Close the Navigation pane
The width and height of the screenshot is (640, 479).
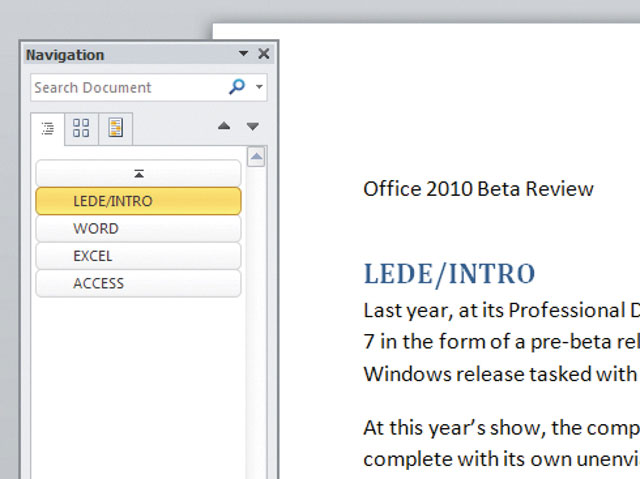(264, 53)
